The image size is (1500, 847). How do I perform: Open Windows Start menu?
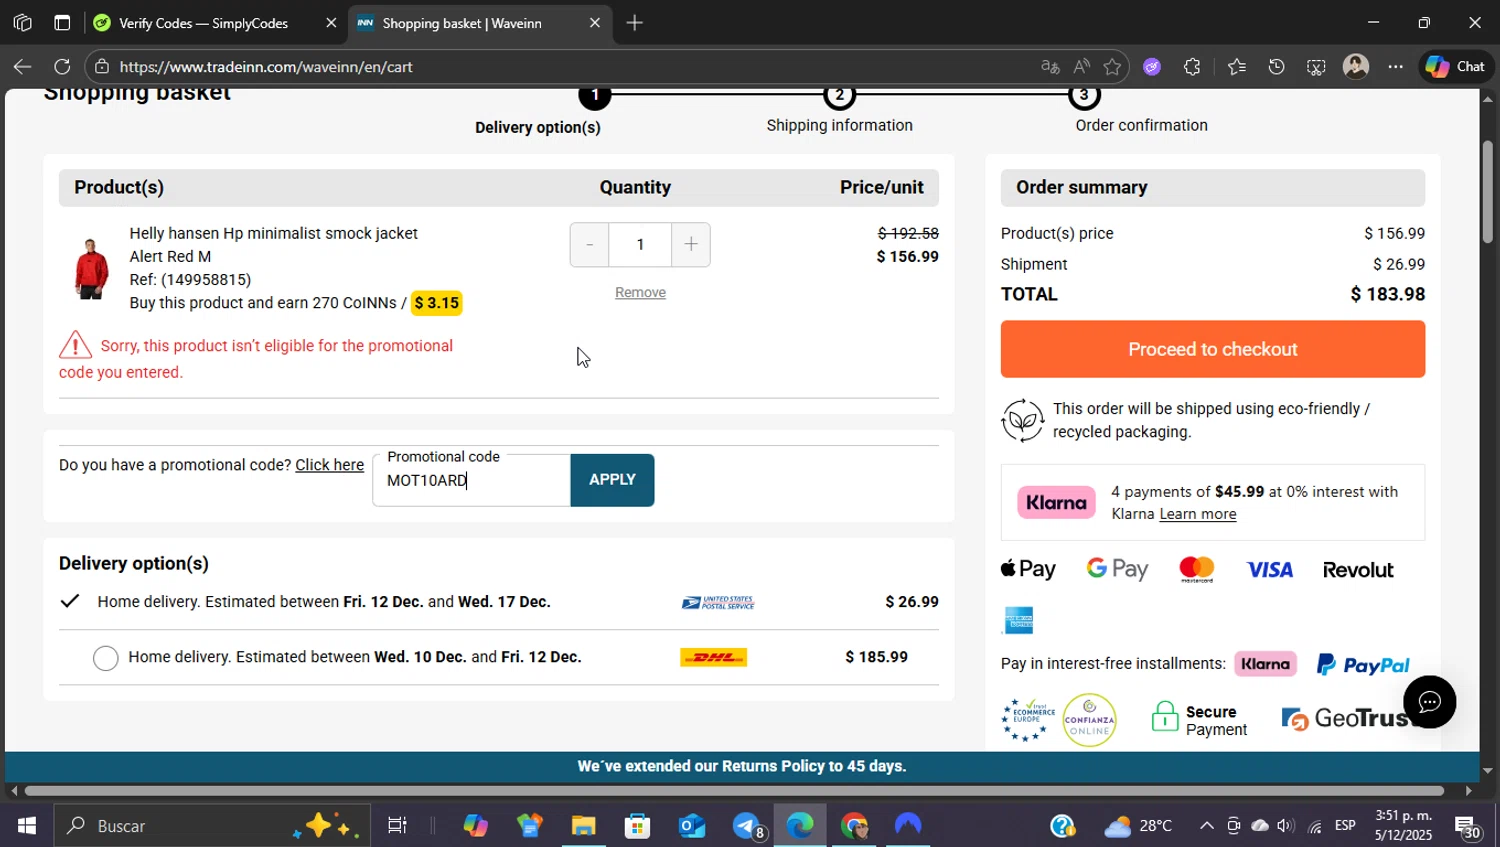(26, 826)
